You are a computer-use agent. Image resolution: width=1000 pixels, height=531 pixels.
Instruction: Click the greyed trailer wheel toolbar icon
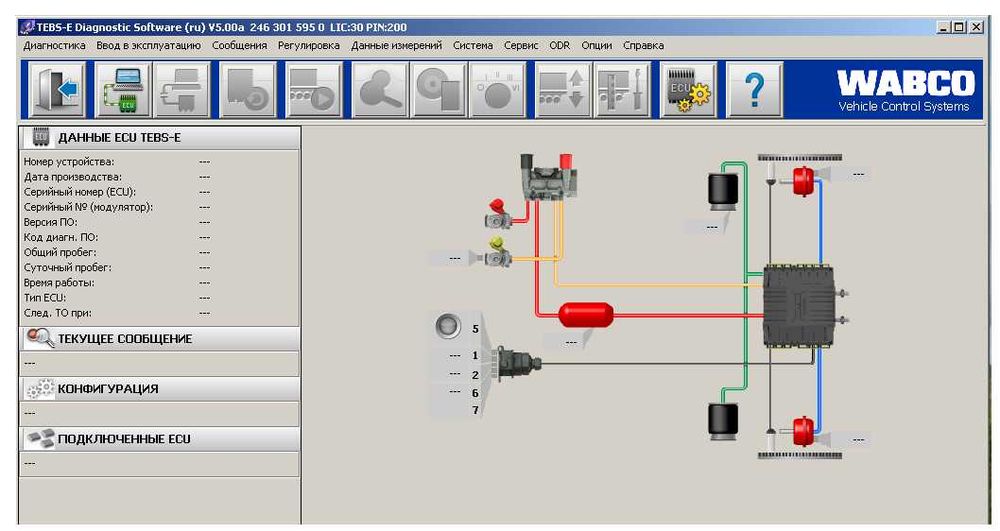(x=247, y=89)
